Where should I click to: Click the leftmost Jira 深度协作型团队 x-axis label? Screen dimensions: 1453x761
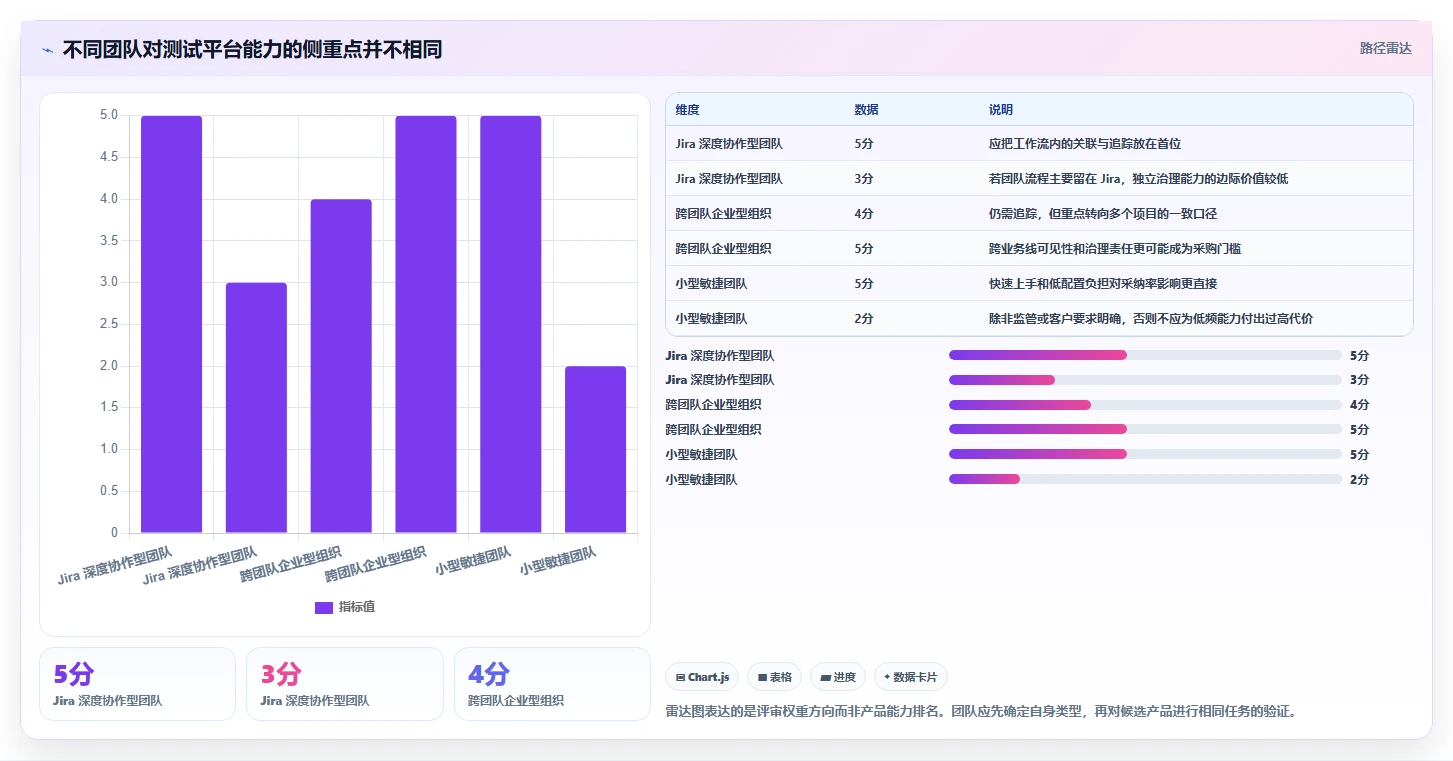[x=115, y=565]
